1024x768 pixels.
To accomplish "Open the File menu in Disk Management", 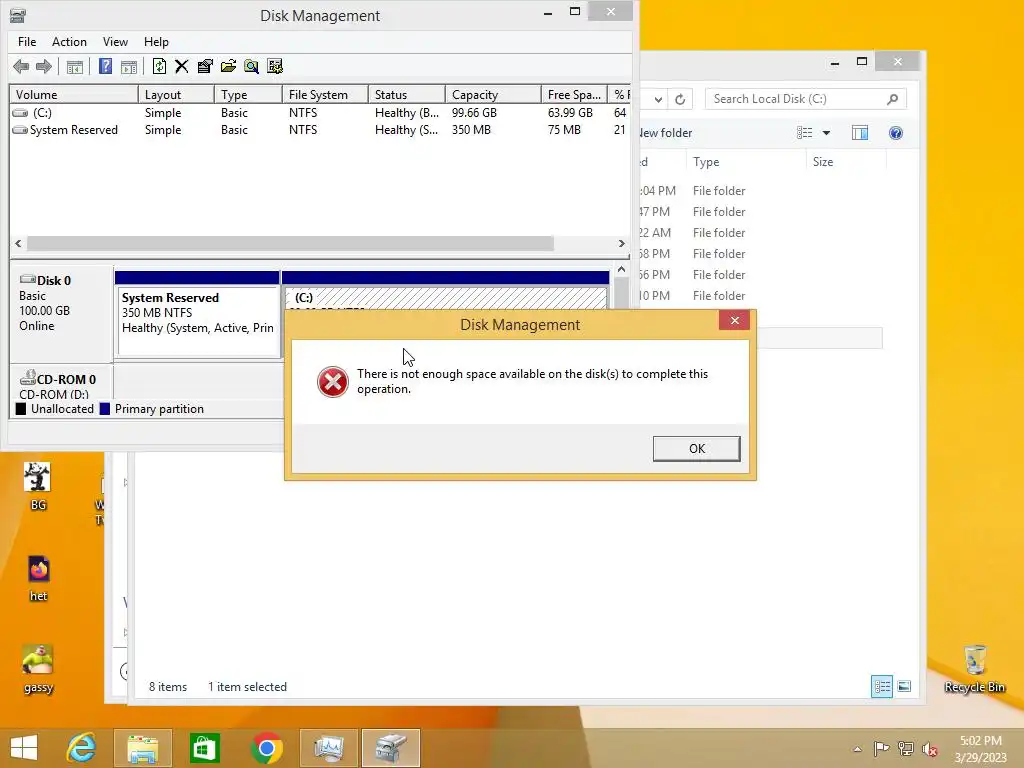I will pos(27,42).
